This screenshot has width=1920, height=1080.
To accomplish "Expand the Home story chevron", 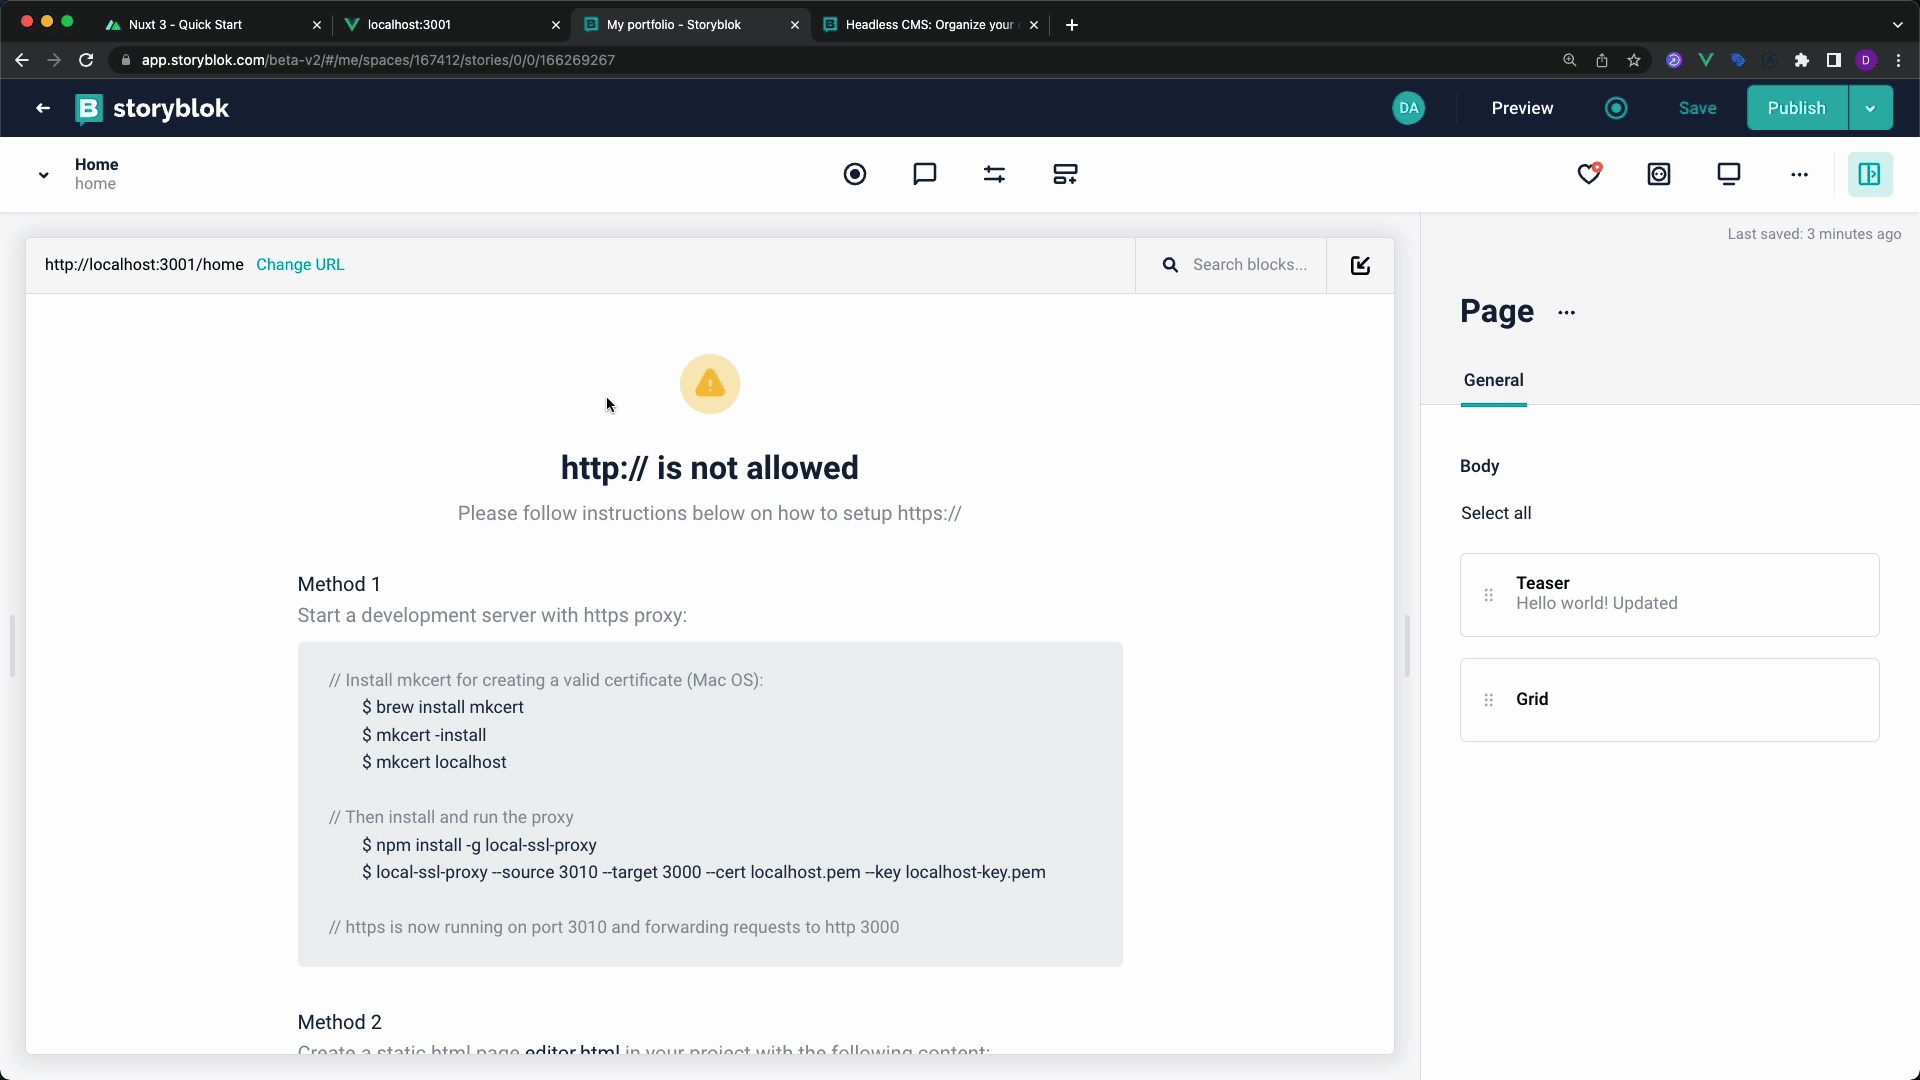I will pos(43,175).
